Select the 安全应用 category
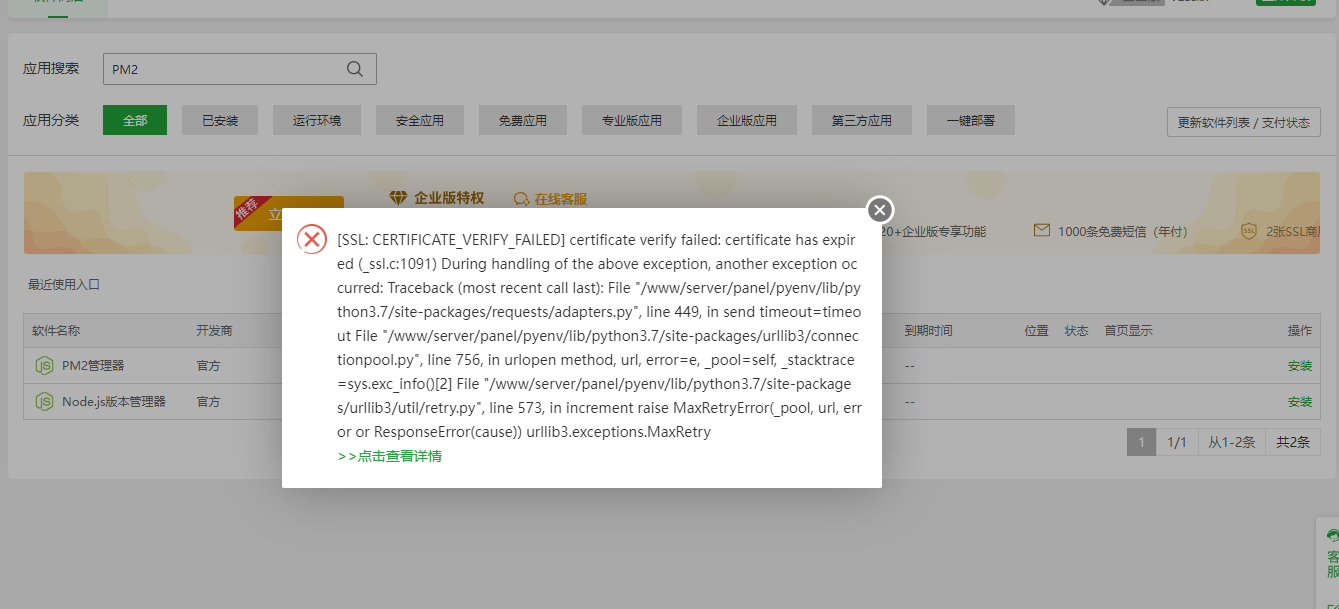This screenshot has height=609, width=1339. (x=420, y=120)
